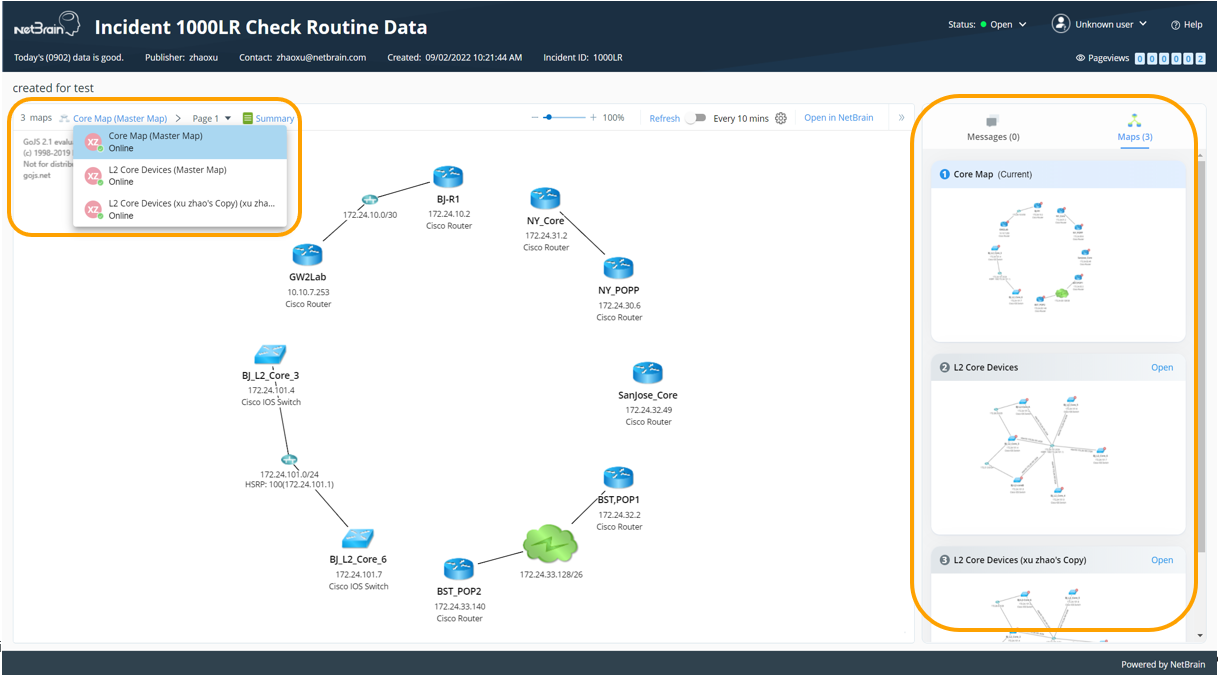Open the Help page

tap(1187, 25)
